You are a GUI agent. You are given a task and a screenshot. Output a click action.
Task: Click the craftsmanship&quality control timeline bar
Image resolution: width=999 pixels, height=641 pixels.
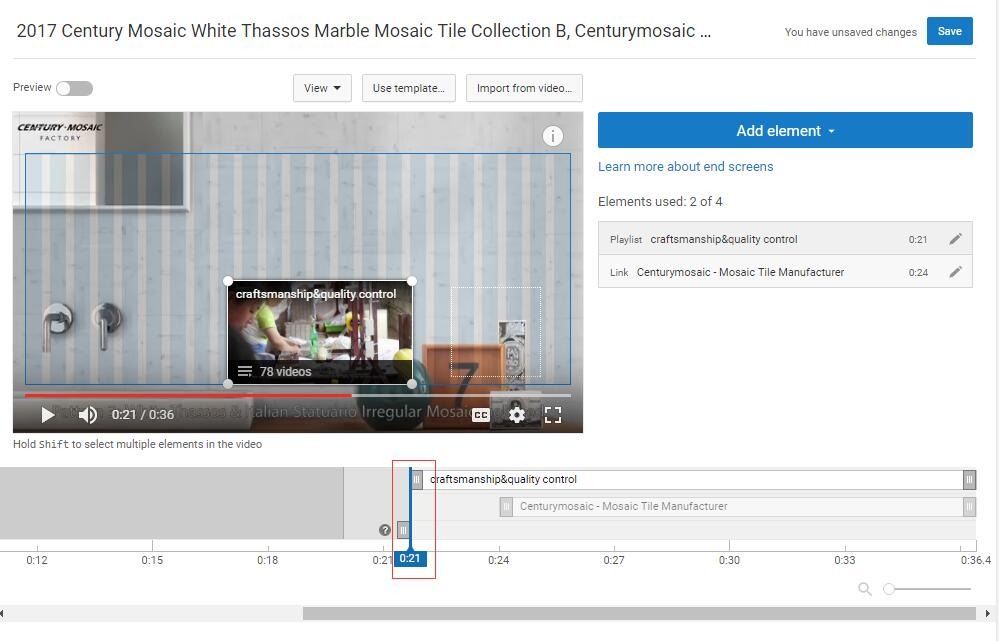(693, 479)
